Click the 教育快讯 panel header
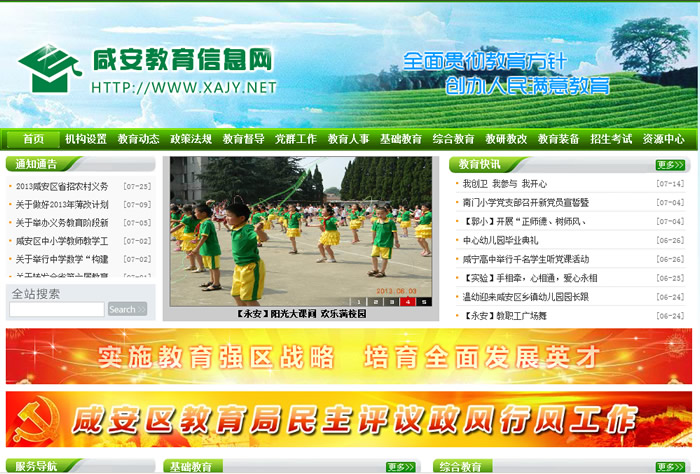The height and width of the screenshot is (474, 700). (x=479, y=165)
